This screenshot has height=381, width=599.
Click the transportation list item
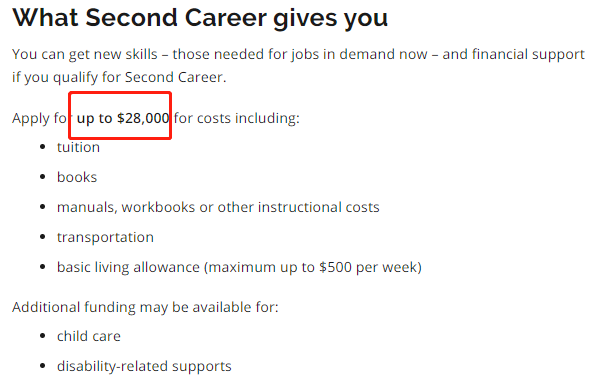[x=105, y=237]
